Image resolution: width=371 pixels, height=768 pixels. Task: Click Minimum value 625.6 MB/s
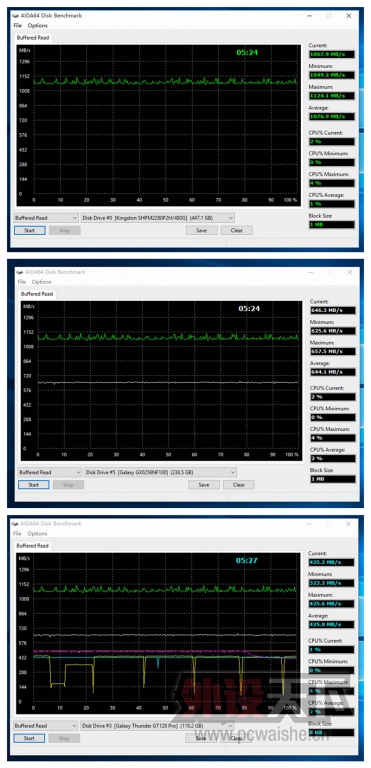(333, 331)
